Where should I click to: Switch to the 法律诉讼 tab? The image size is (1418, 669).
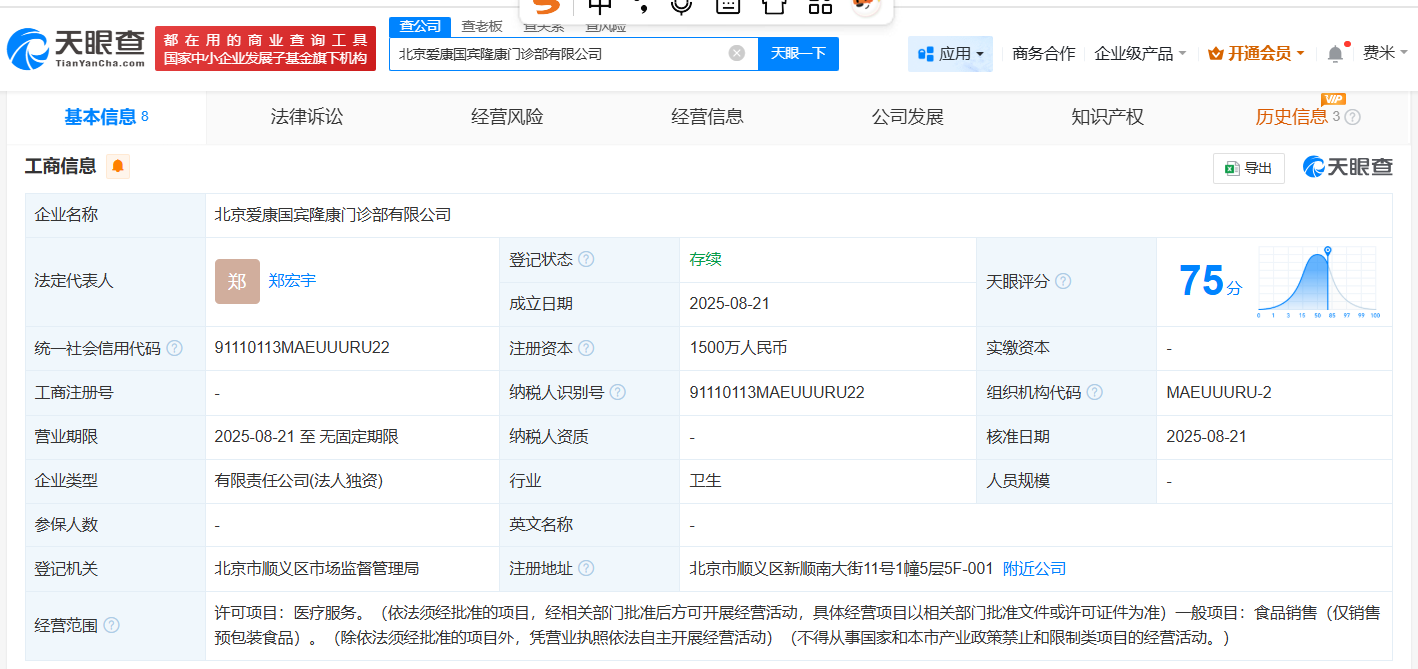pos(306,117)
